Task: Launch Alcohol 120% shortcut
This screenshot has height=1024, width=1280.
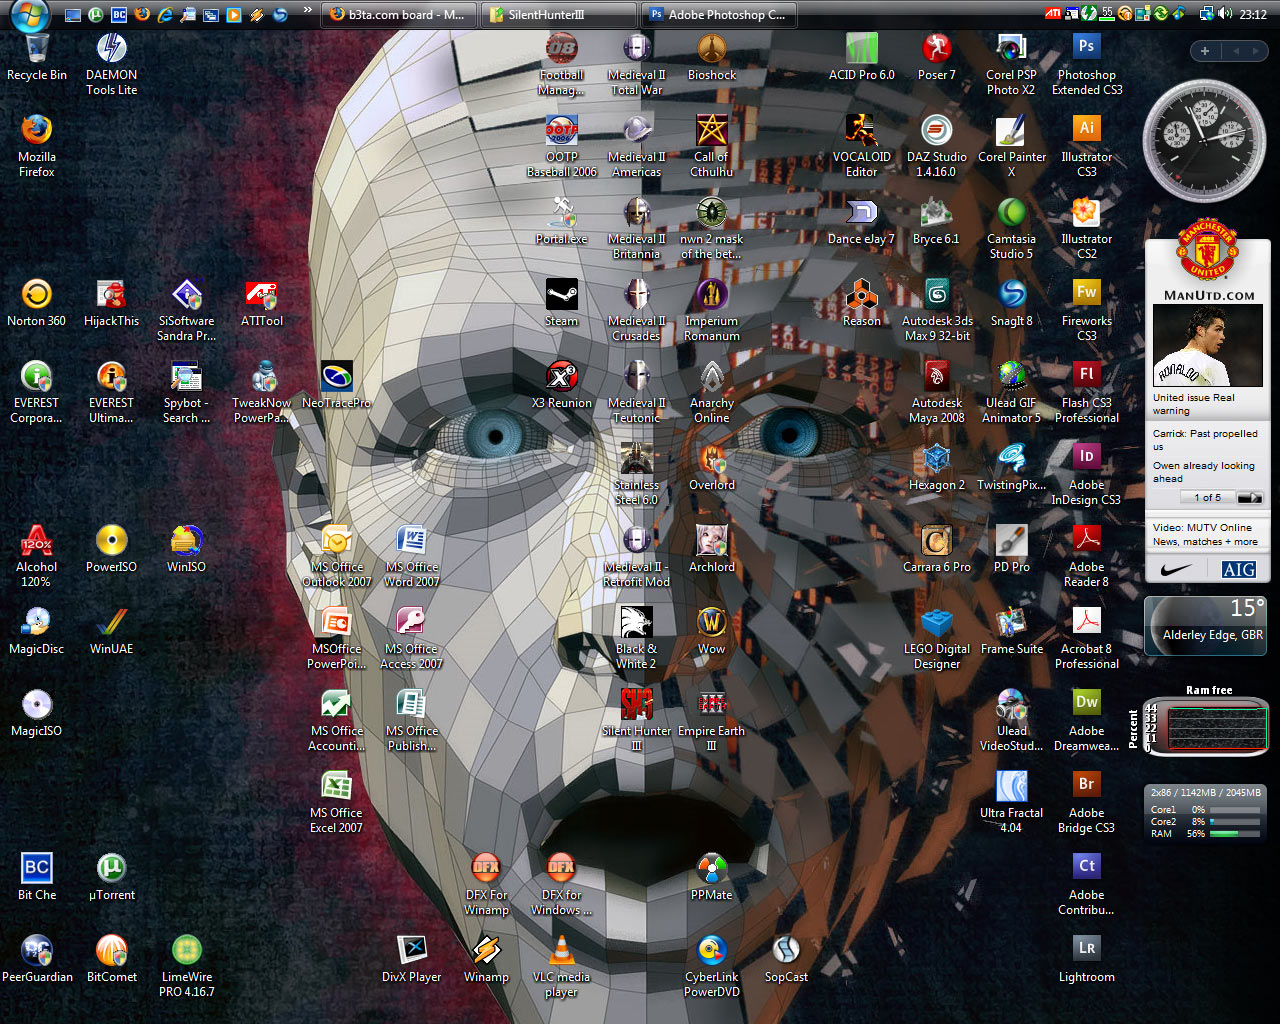Action: 37,556
